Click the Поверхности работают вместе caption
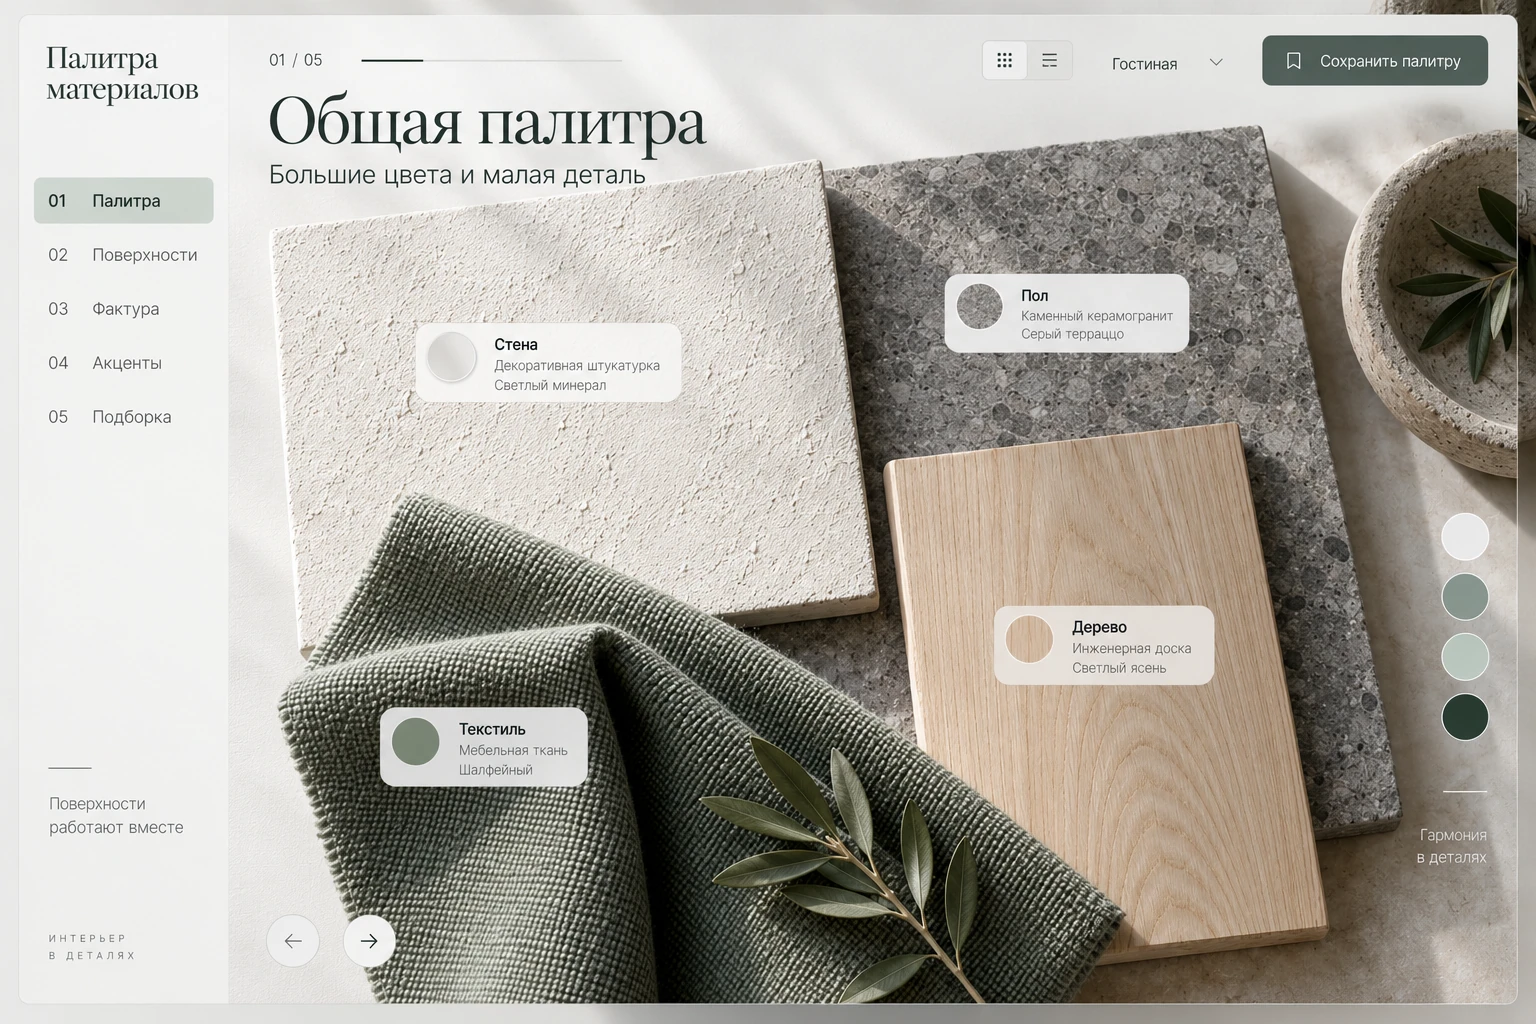Screen dimensions: 1536x1024 (116, 815)
